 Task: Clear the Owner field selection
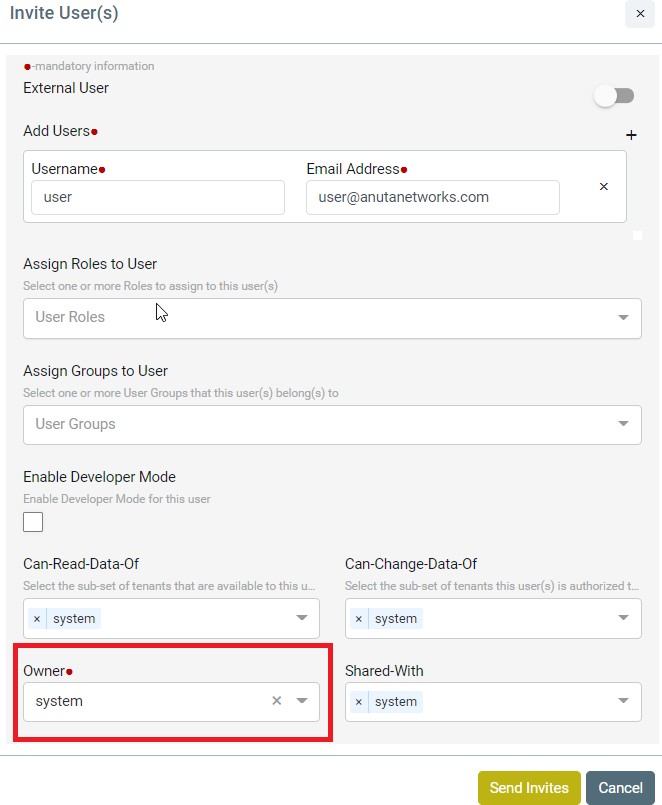[276, 701]
